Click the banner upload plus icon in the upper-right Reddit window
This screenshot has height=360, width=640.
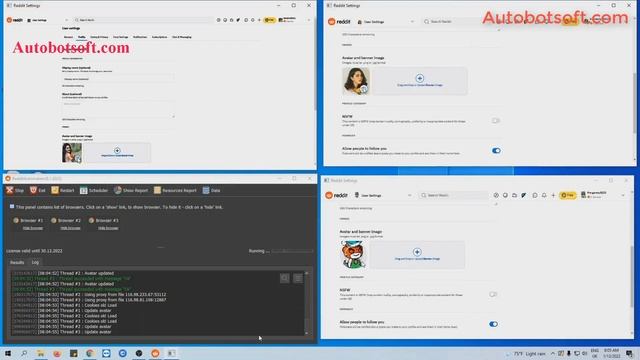click(419, 78)
